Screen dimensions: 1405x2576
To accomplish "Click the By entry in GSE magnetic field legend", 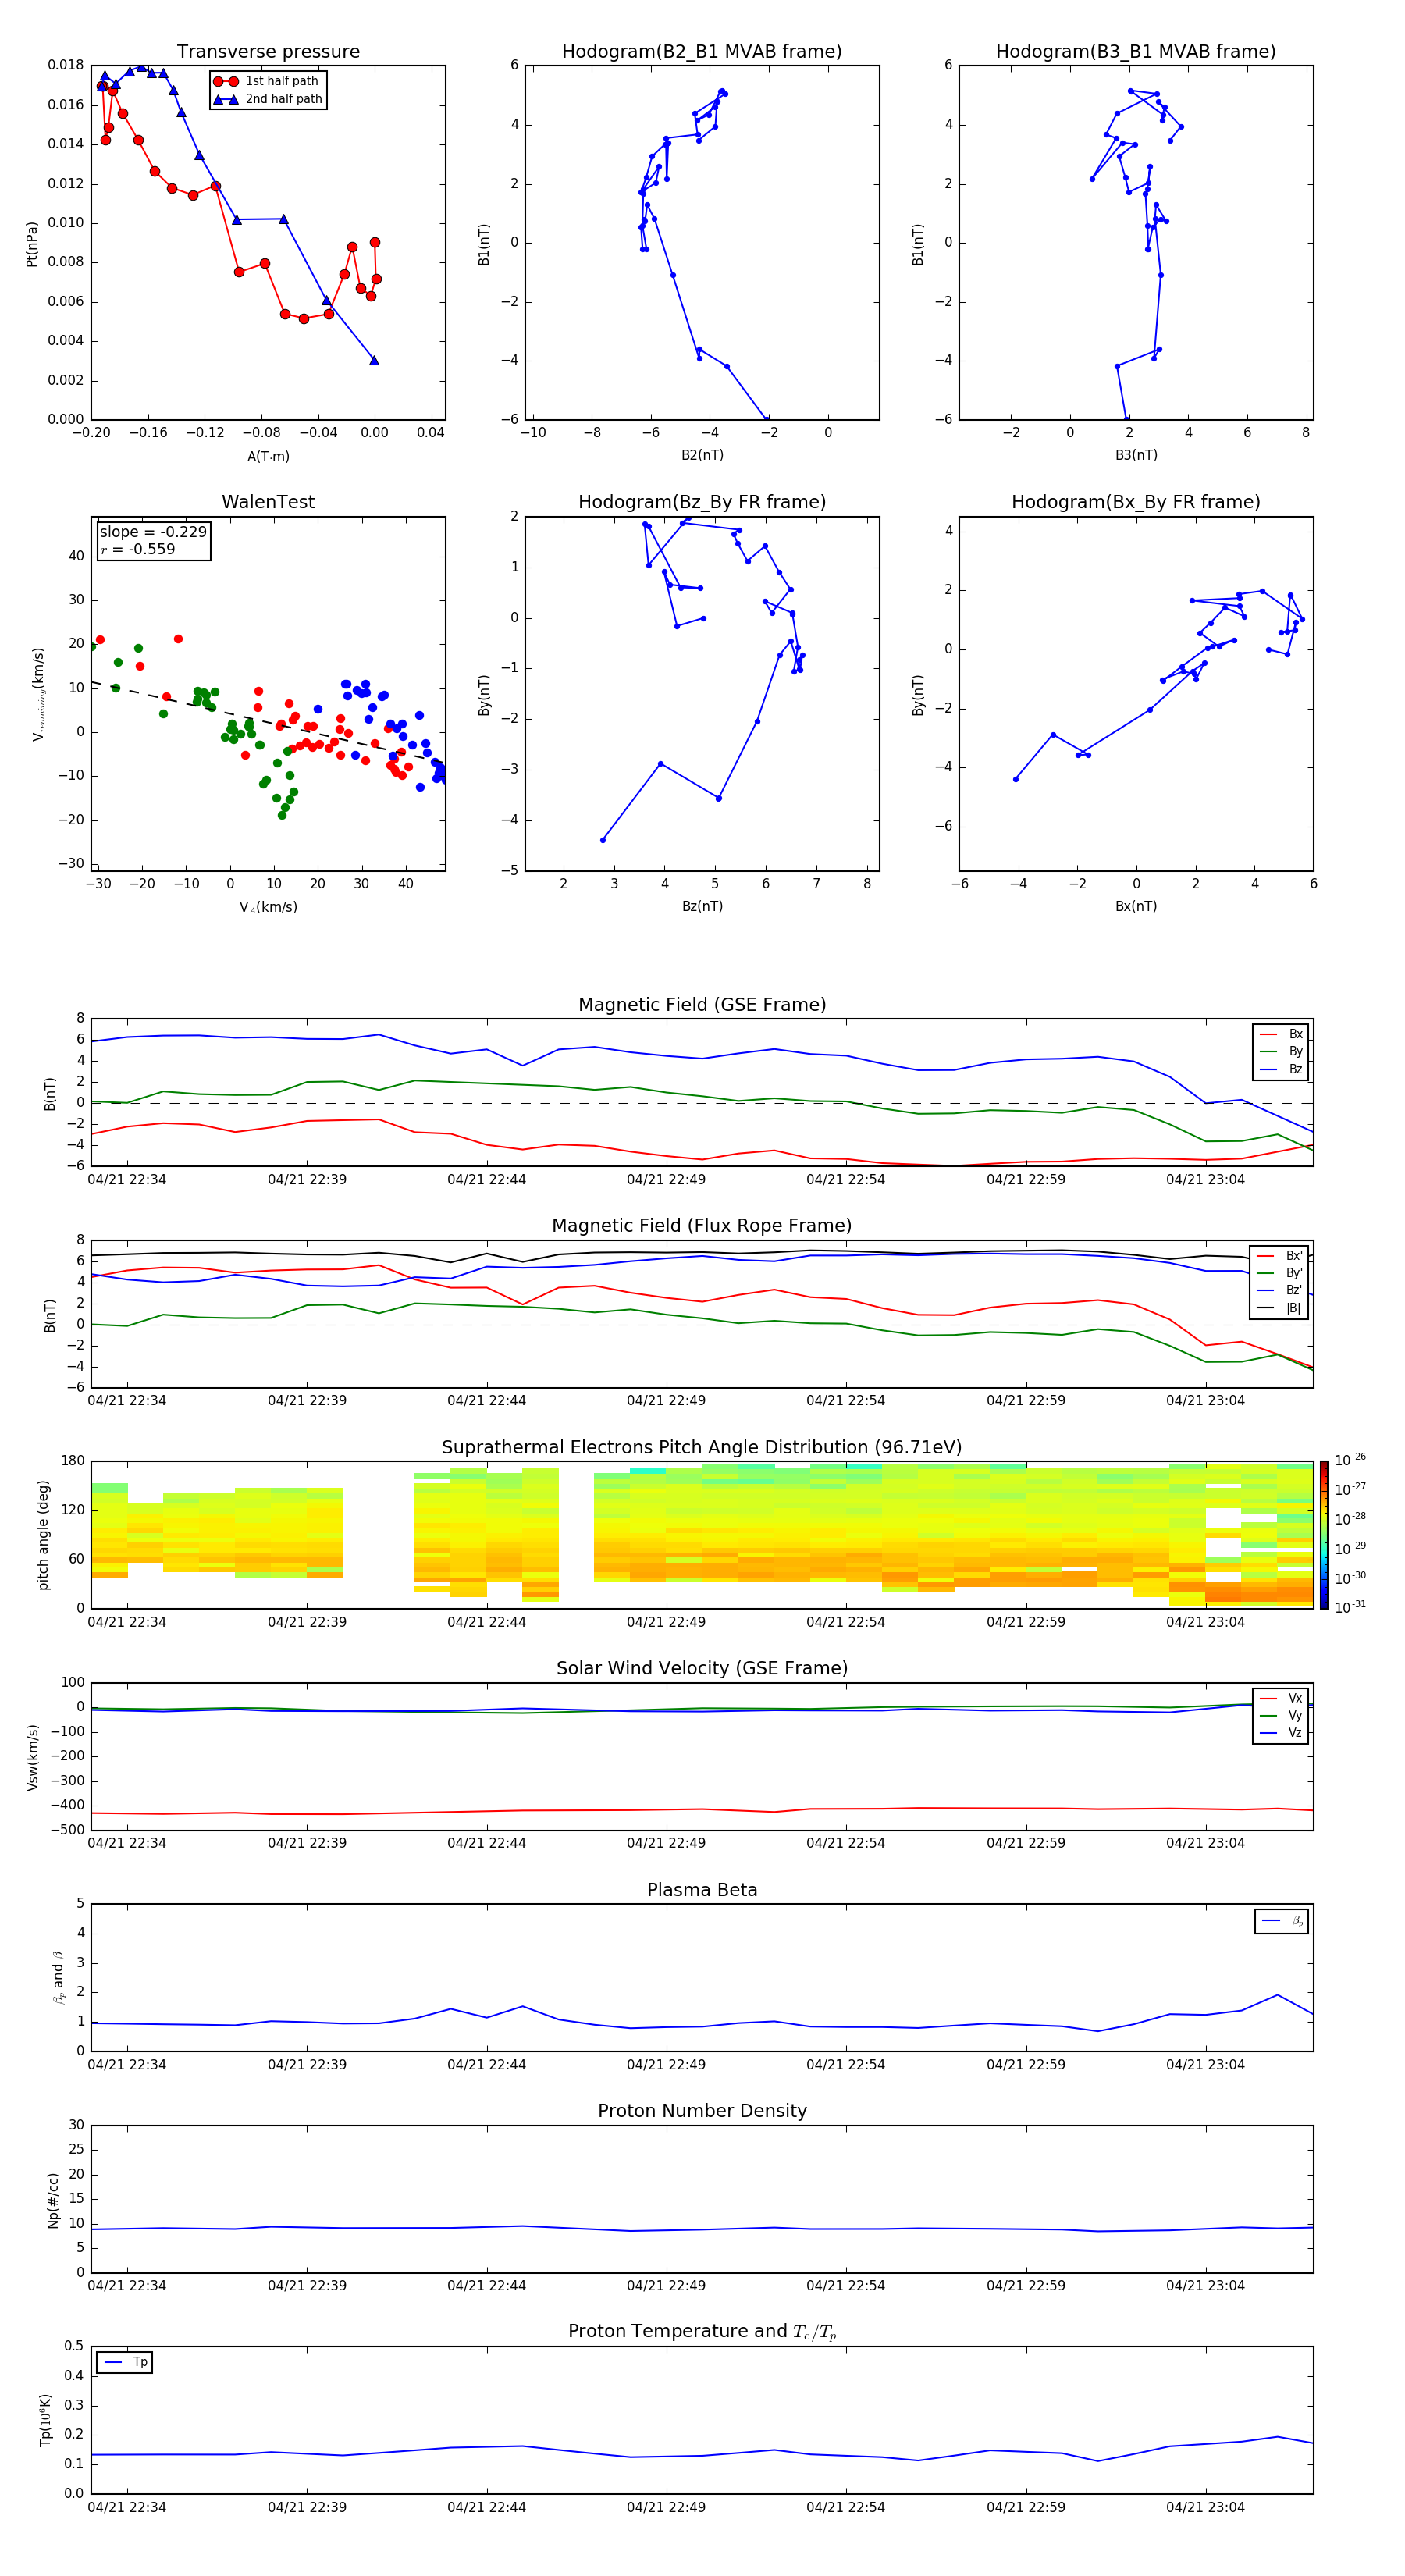I will click(x=1281, y=1051).
